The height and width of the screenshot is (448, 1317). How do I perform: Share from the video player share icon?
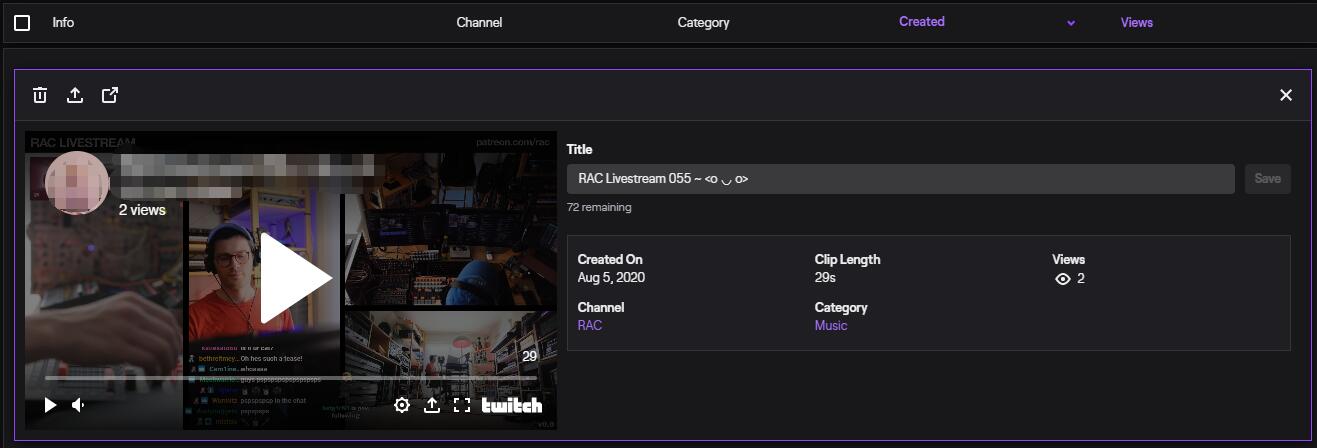pos(432,405)
